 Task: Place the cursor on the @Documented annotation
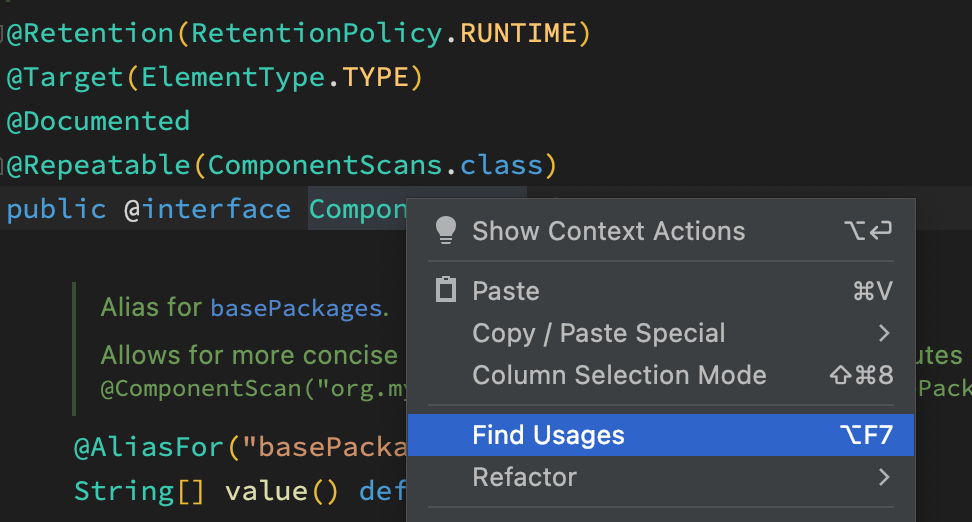point(98,121)
